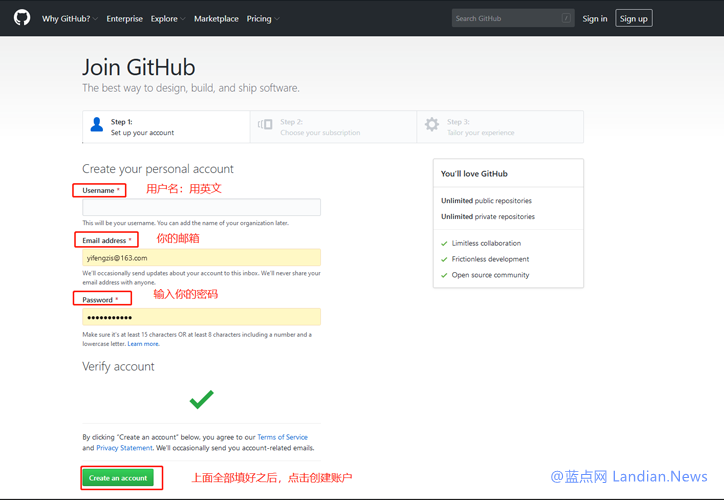Click the Password label
The width and height of the screenshot is (724, 500).
tap(97, 300)
